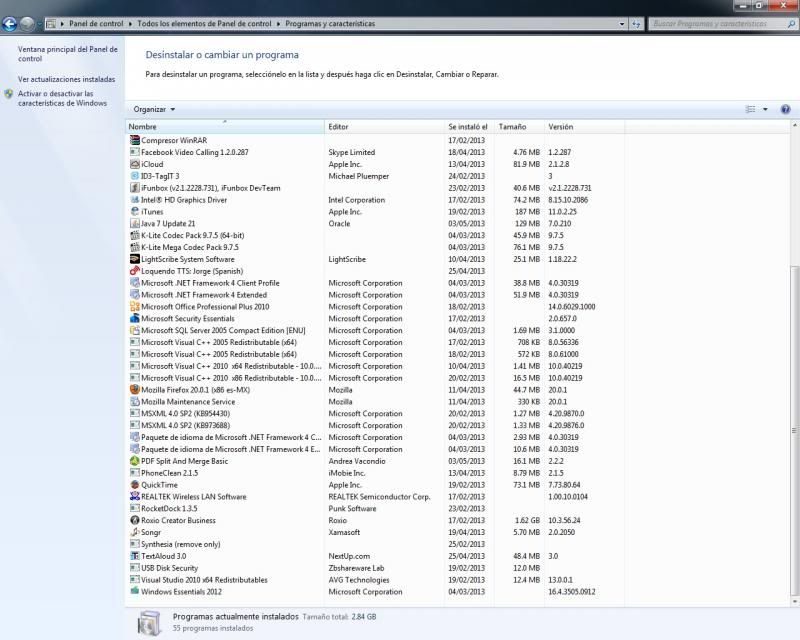Screen dimensions: 800x640
Task: Click the scrollbar up arrow
Action: pos(794,126)
